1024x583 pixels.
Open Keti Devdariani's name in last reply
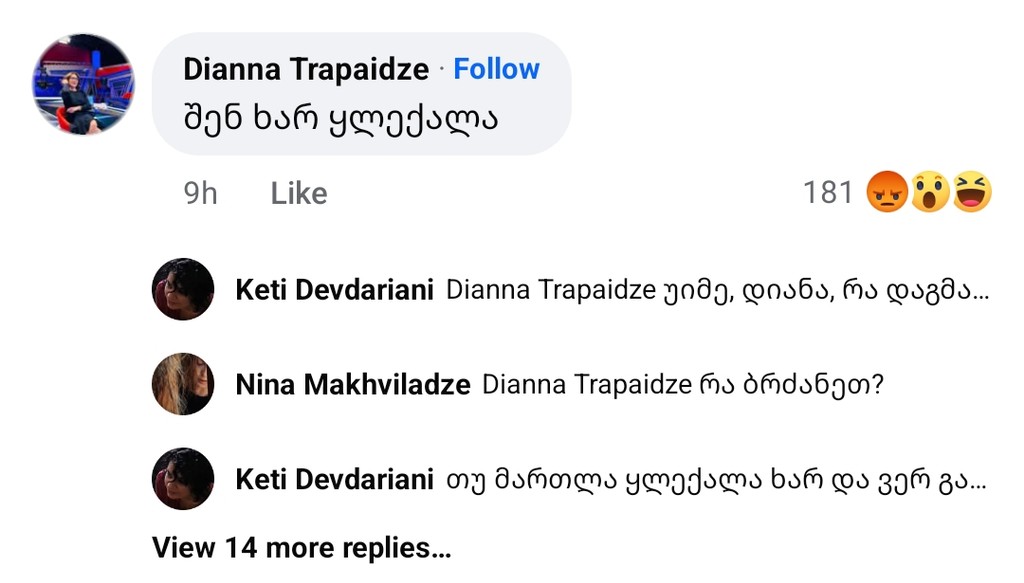pos(334,480)
